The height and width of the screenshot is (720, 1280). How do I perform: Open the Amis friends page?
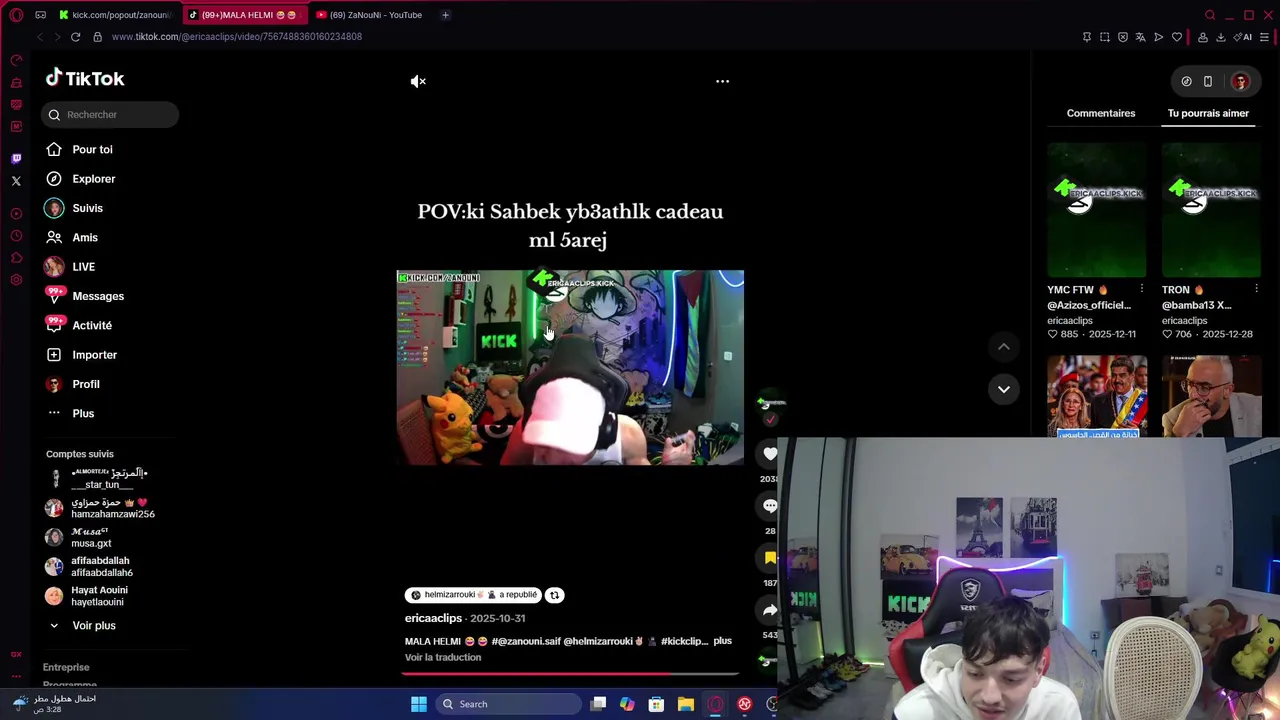(84, 238)
